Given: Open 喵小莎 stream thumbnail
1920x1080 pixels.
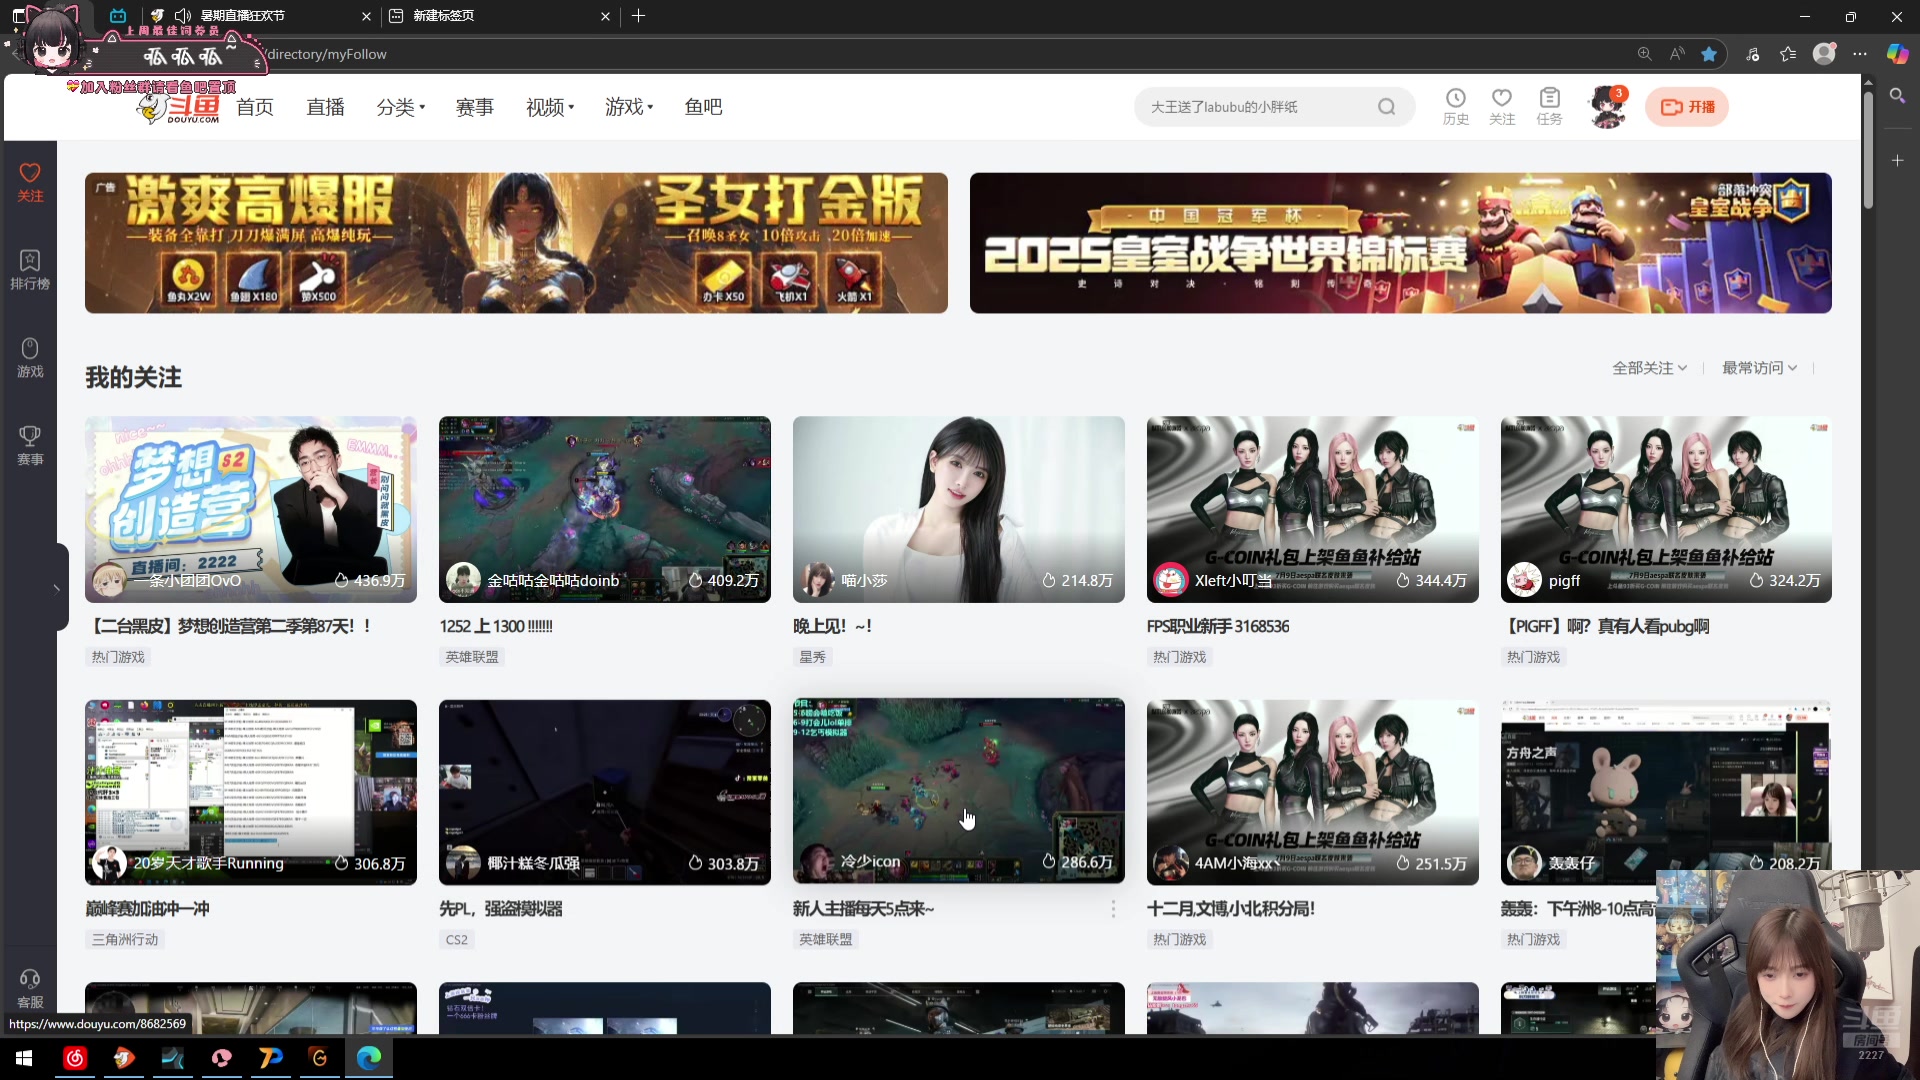Looking at the screenshot, I should point(959,509).
